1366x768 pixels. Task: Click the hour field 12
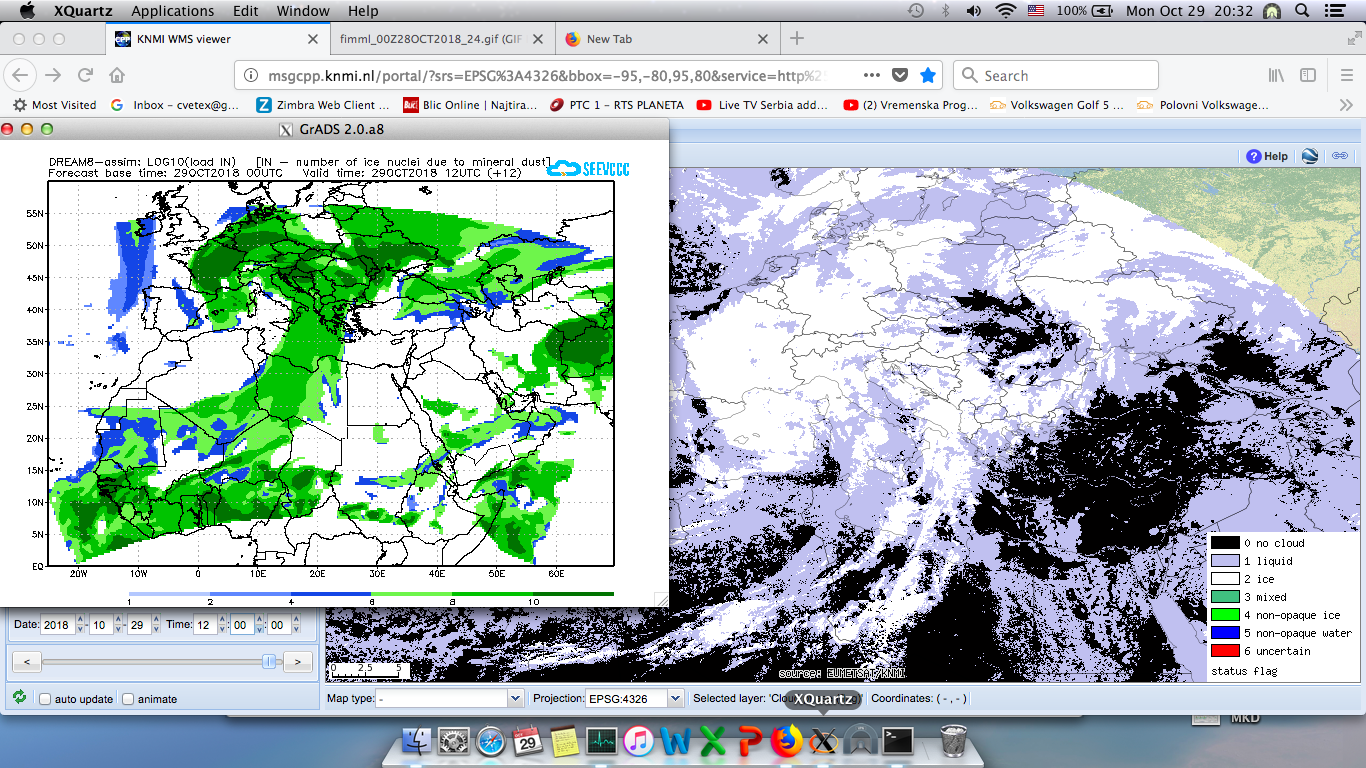(x=205, y=624)
